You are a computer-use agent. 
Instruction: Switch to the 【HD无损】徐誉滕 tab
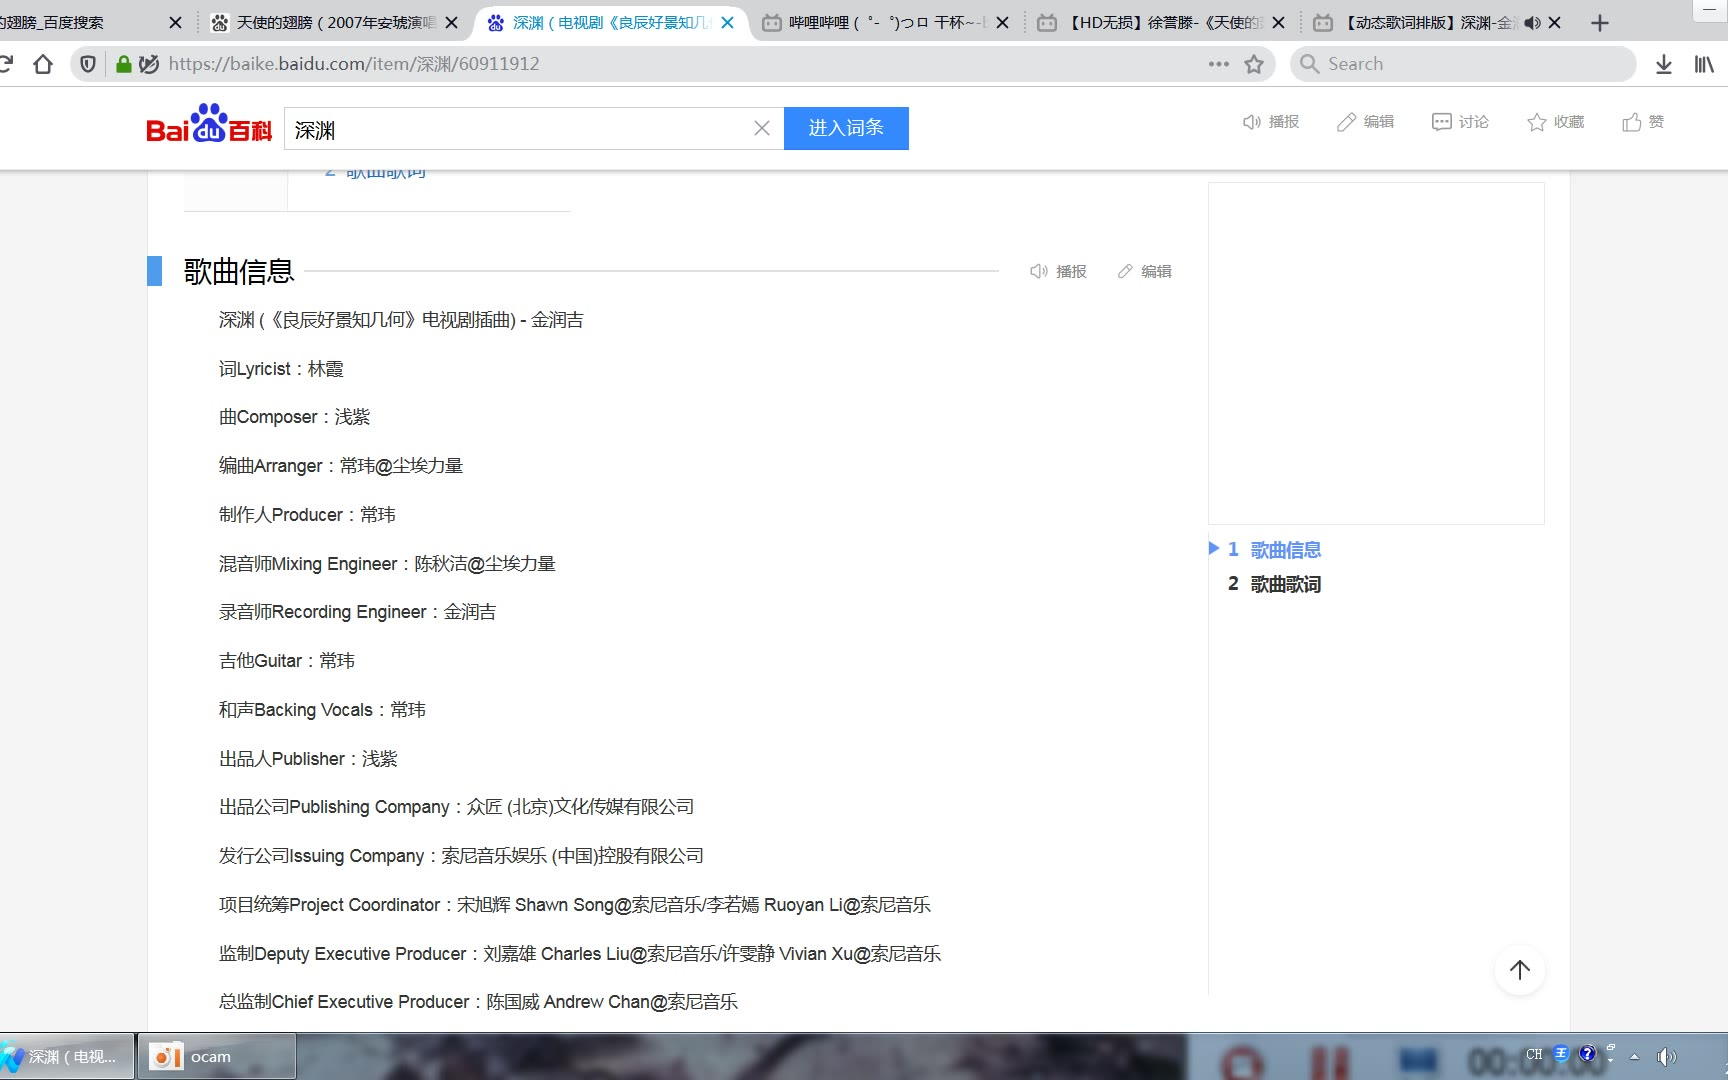pyautogui.click(x=1160, y=22)
